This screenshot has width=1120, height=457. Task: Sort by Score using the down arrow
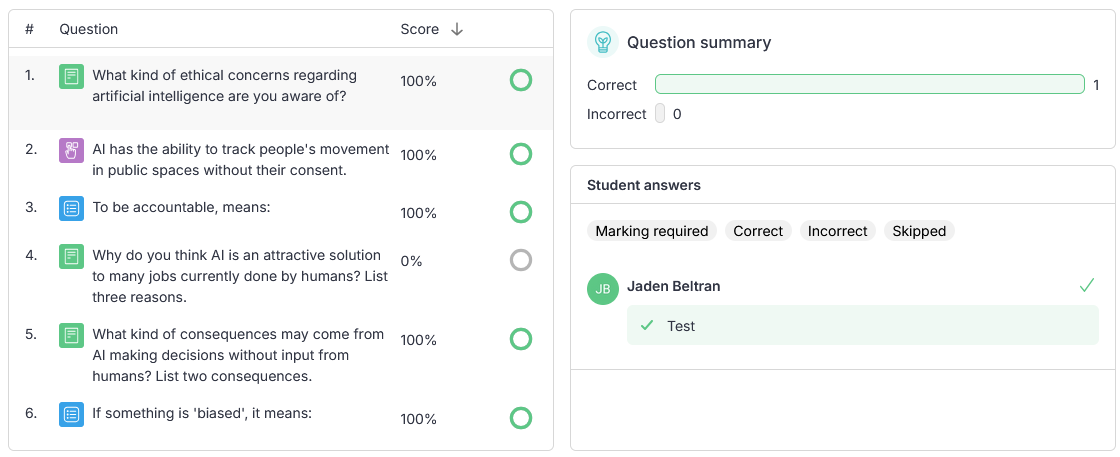(457, 29)
